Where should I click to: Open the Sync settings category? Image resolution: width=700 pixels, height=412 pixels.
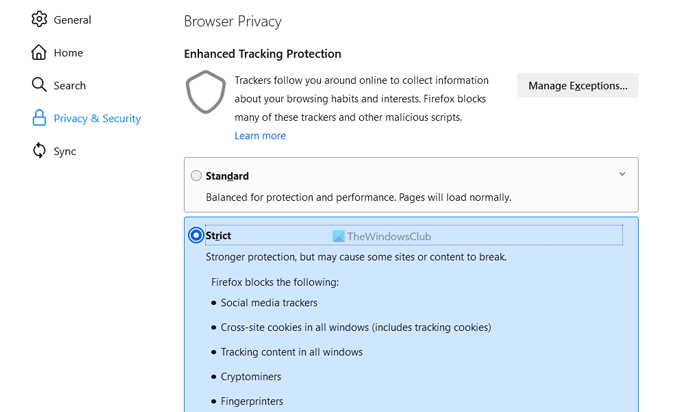click(x=65, y=152)
